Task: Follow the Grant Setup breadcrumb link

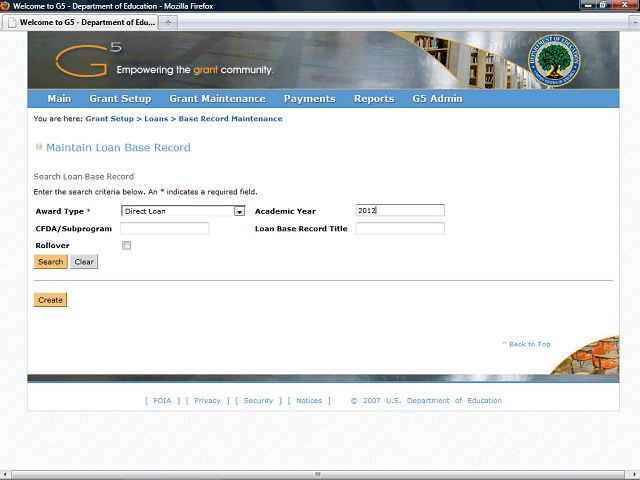Action: point(109,119)
